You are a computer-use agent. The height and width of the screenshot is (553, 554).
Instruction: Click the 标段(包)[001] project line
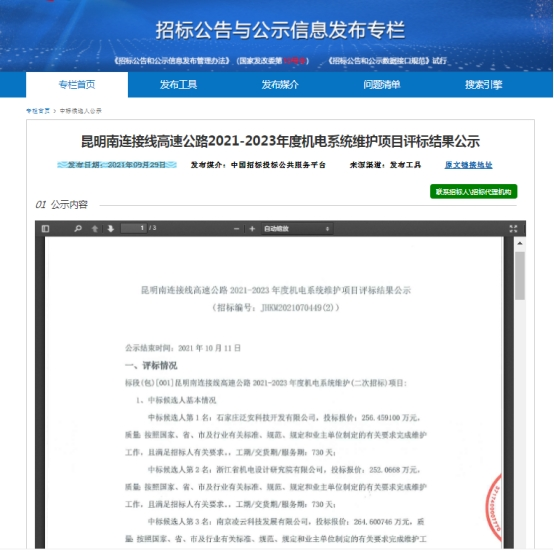pyautogui.click(x=266, y=383)
